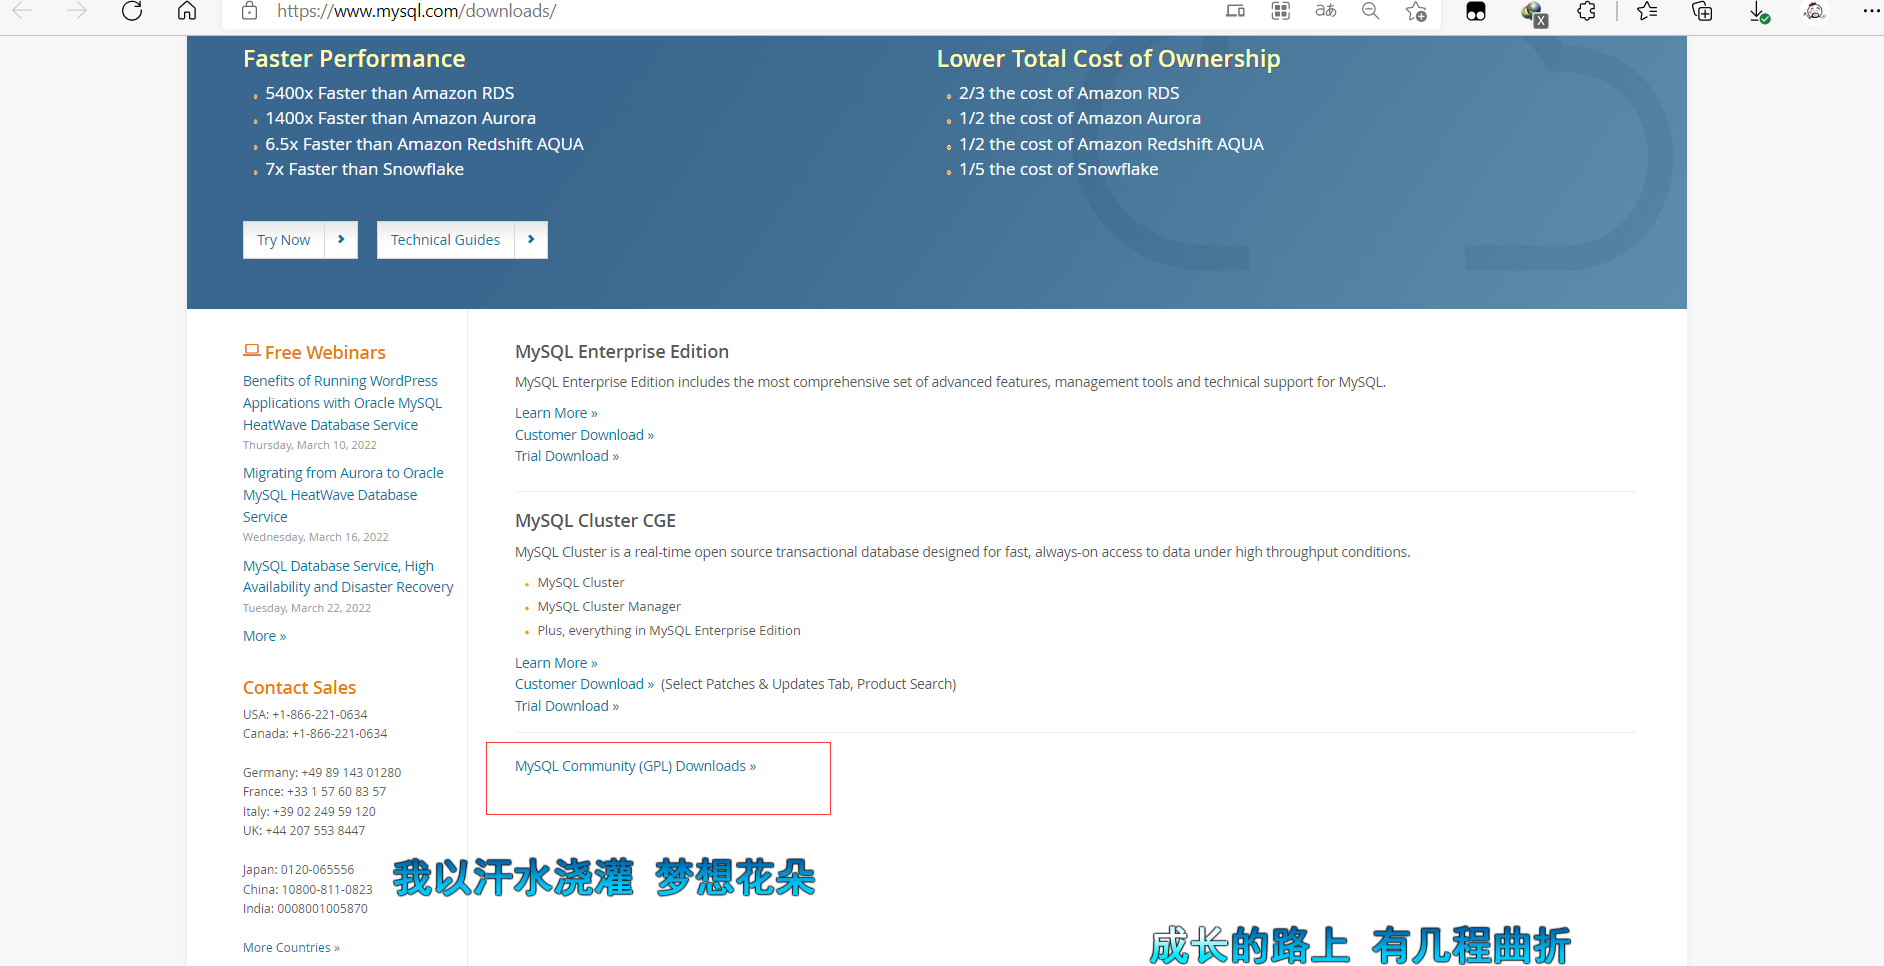The height and width of the screenshot is (966, 1884).
Task: Click More Countries » link
Action: (291, 948)
